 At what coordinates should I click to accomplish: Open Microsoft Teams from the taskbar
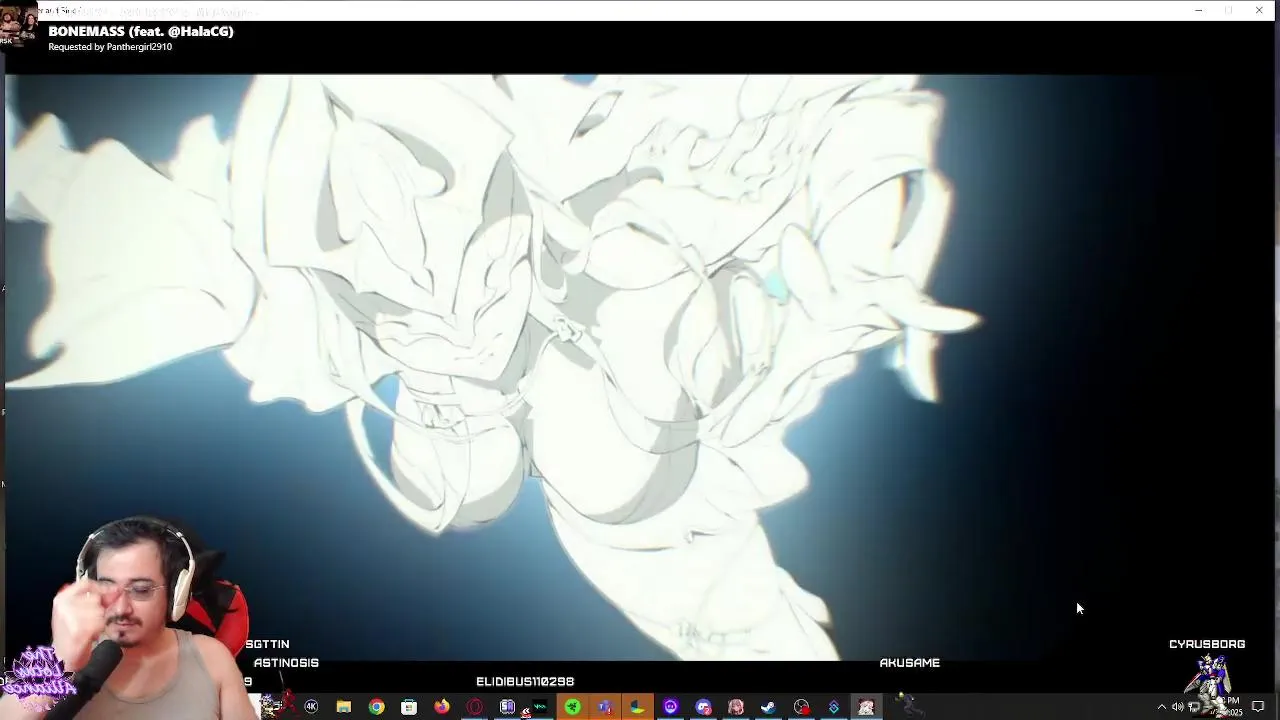pyautogui.click(x=605, y=707)
